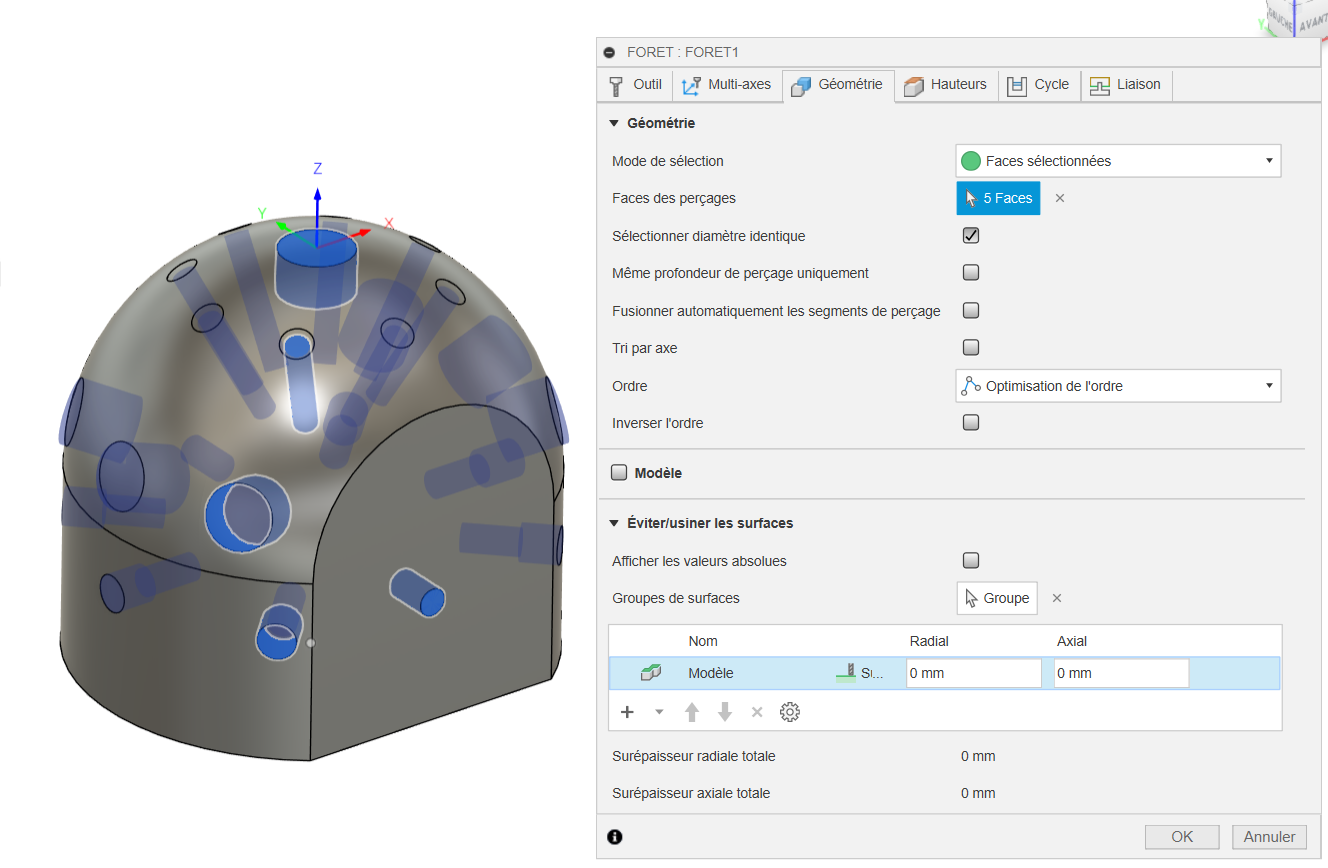Collapse the Éviter/usiner les surfaces section
Image resolution: width=1328 pixels, height=868 pixels.
tap(614, 523)
